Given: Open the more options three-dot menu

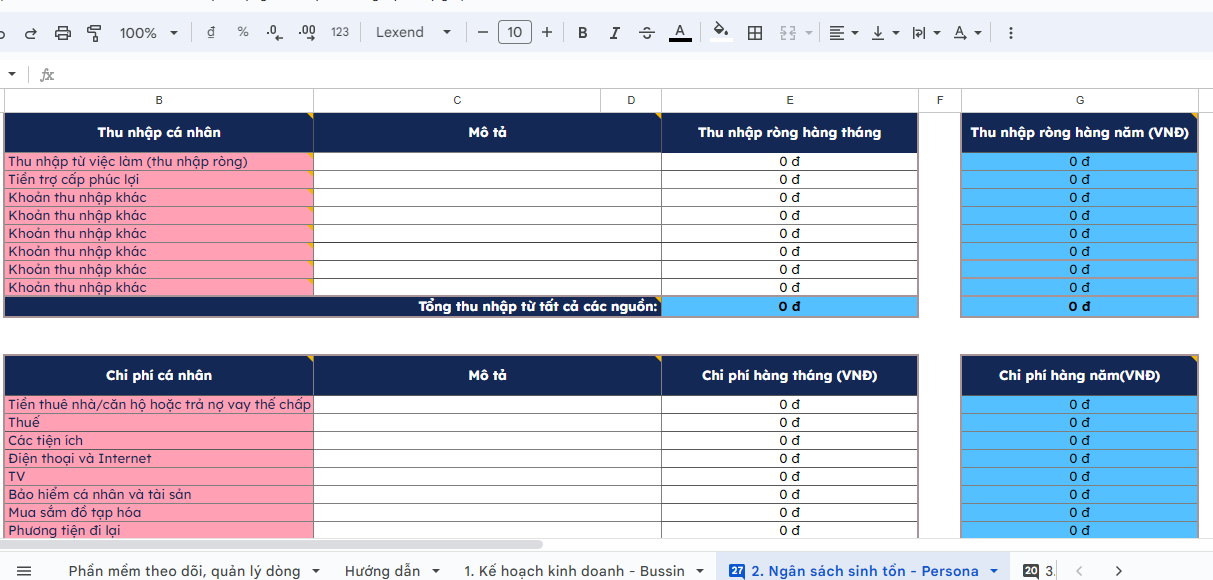Looking at the screenshot, I should [x=1010, y=33].
